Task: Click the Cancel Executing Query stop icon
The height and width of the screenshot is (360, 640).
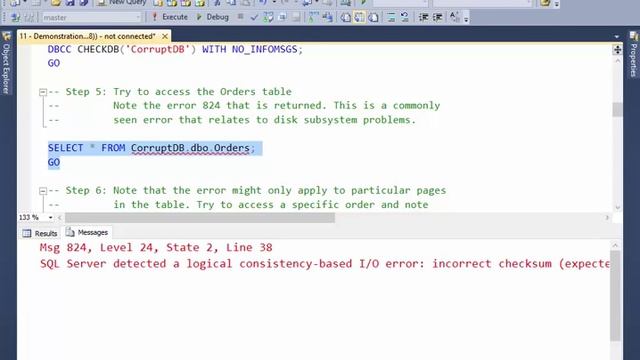Action: pos(240,17)
